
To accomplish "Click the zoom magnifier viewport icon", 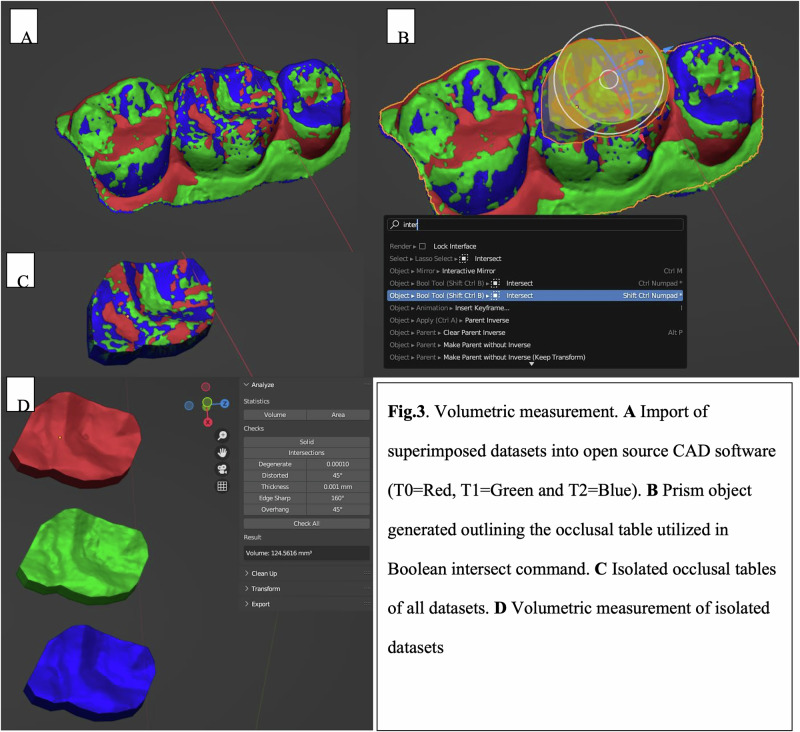I will click(222, 436).
